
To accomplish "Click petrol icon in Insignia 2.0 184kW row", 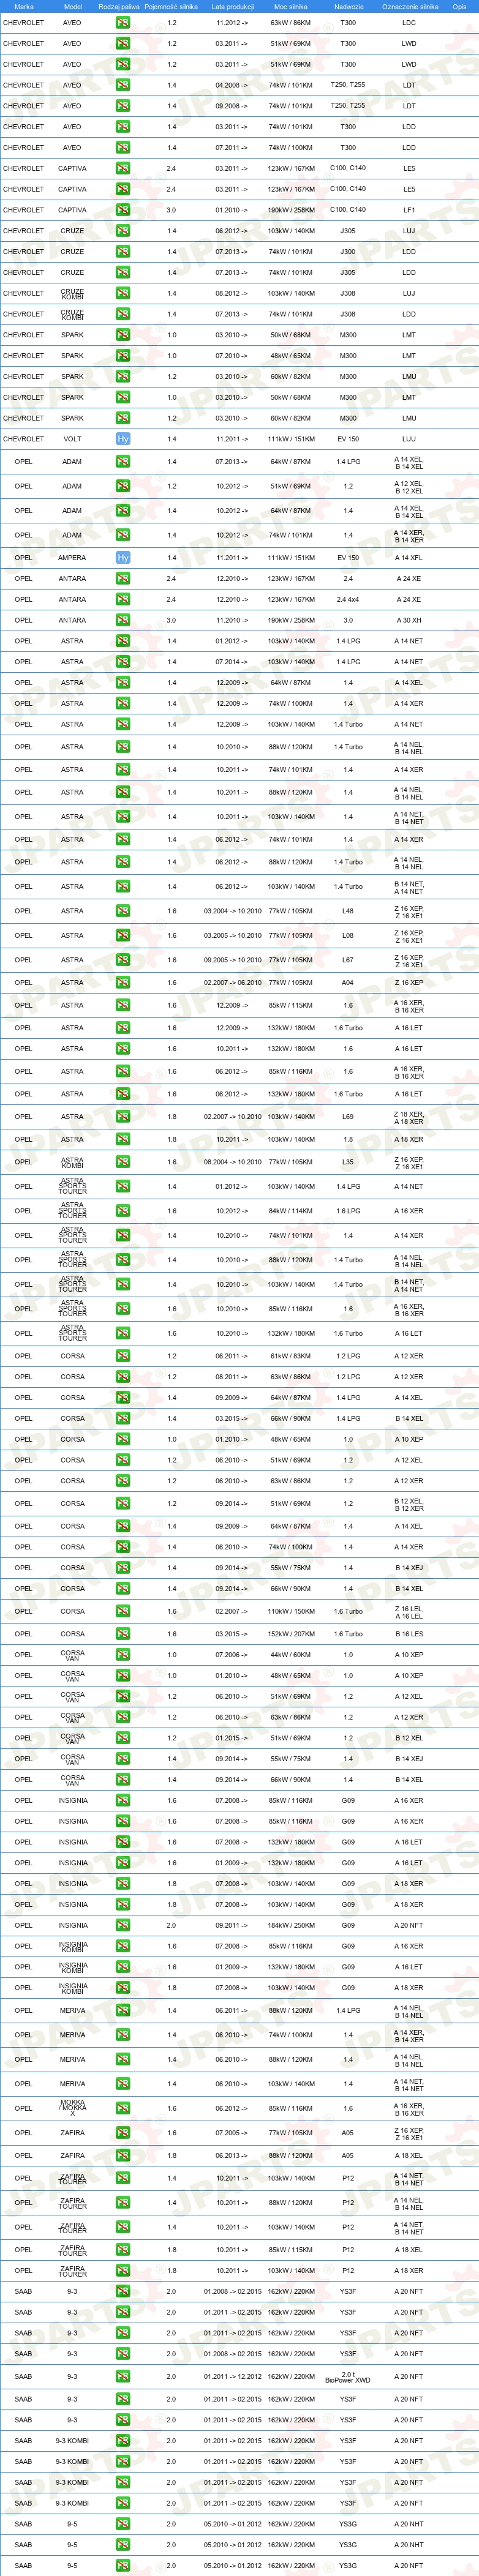I will (x=122, y=1925).
